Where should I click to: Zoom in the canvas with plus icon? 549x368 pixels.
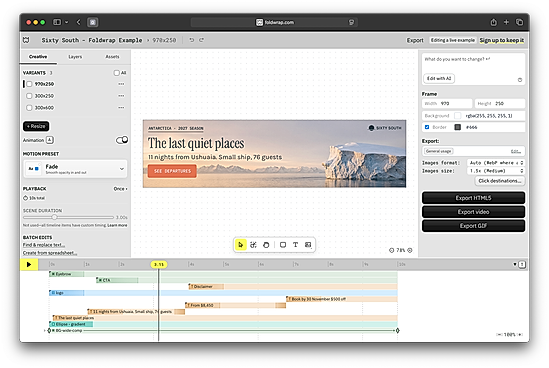(x=410, y=250)
